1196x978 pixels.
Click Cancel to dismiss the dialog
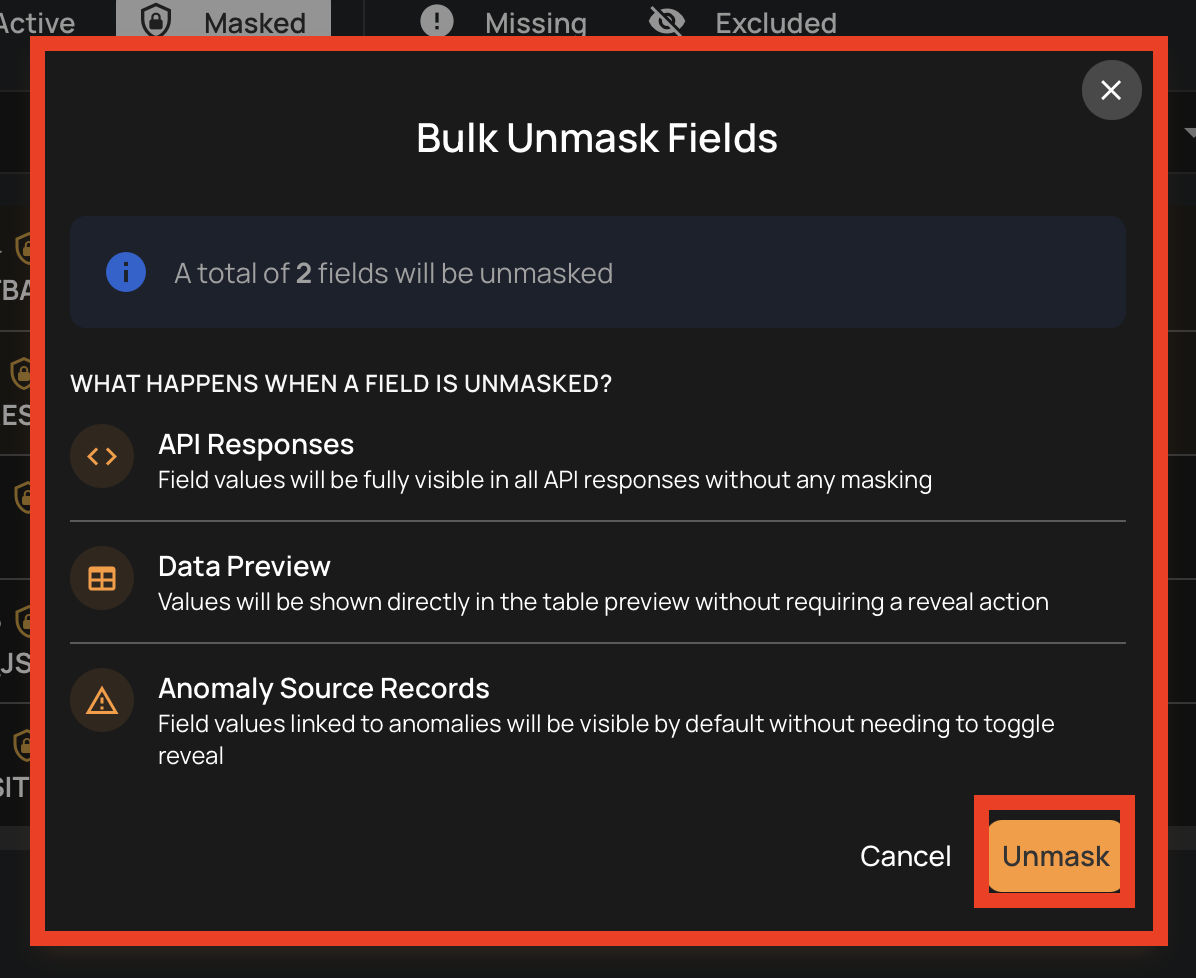pyautogui.click(x=905, y=856)
